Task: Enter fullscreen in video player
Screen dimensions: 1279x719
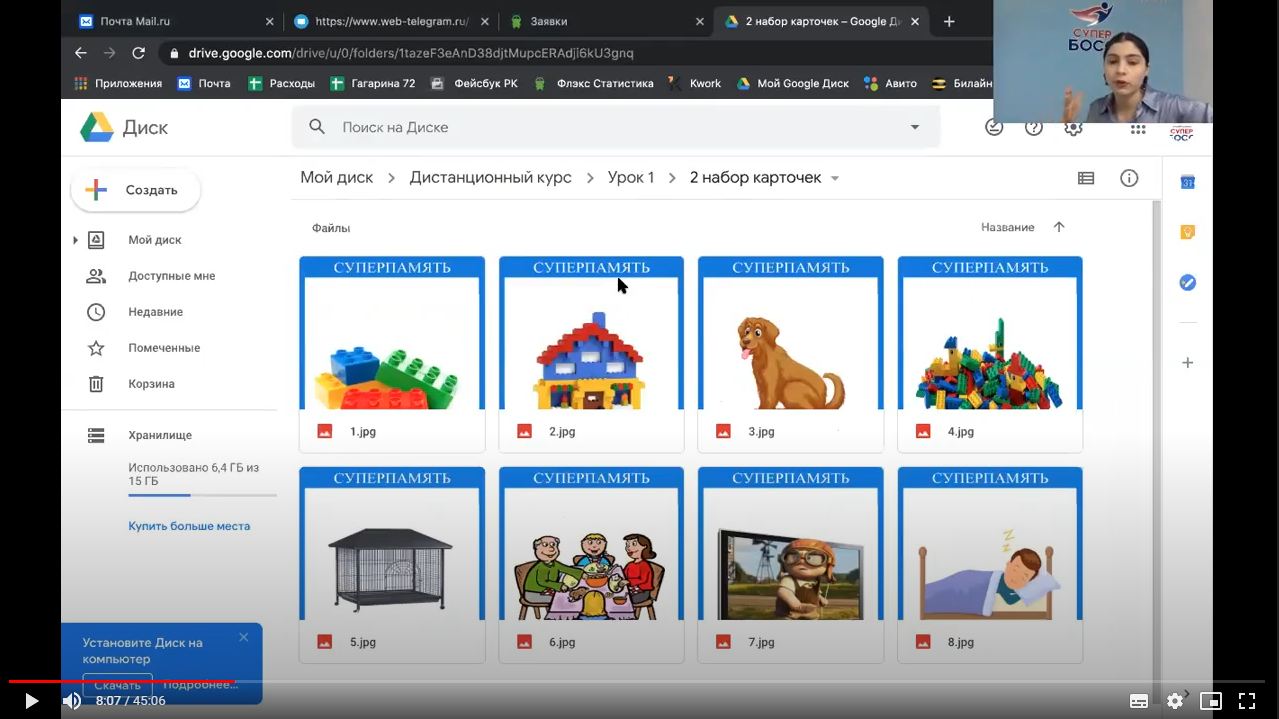Action: click(x=1247, y=701)
